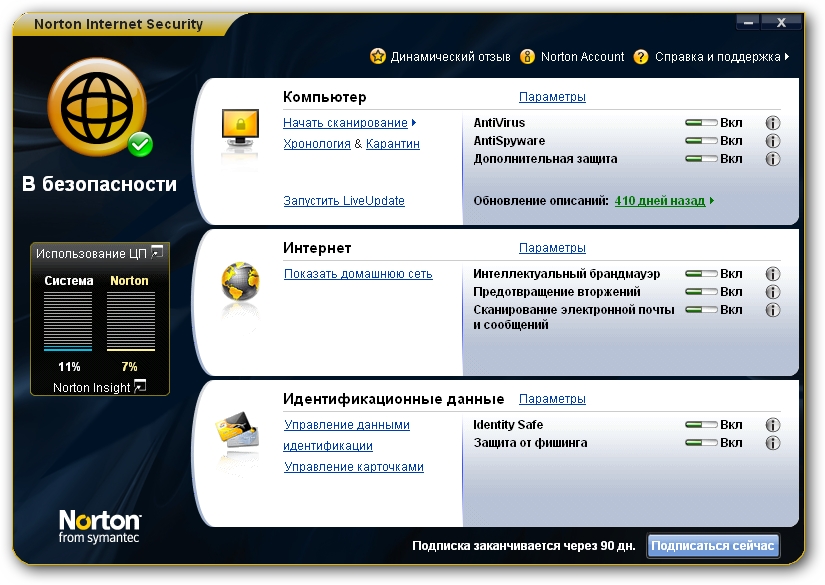
Task: Click the Norton Insight label
Action: pyautogui.click(x=92, y=388)
